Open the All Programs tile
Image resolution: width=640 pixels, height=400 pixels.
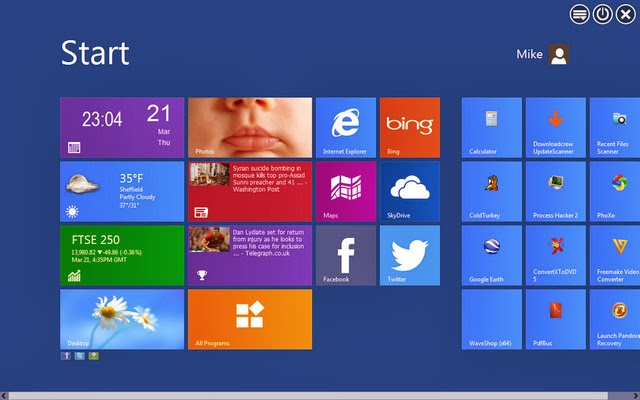(x=250, y=319)
